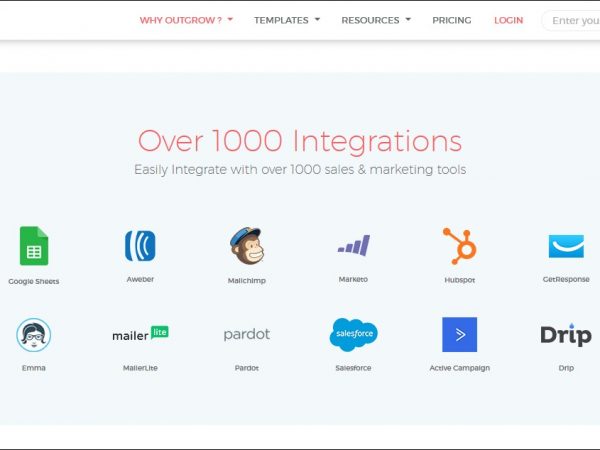Click the Google Sheets integration icon
The image size is (600, 450).
point(34,246)
